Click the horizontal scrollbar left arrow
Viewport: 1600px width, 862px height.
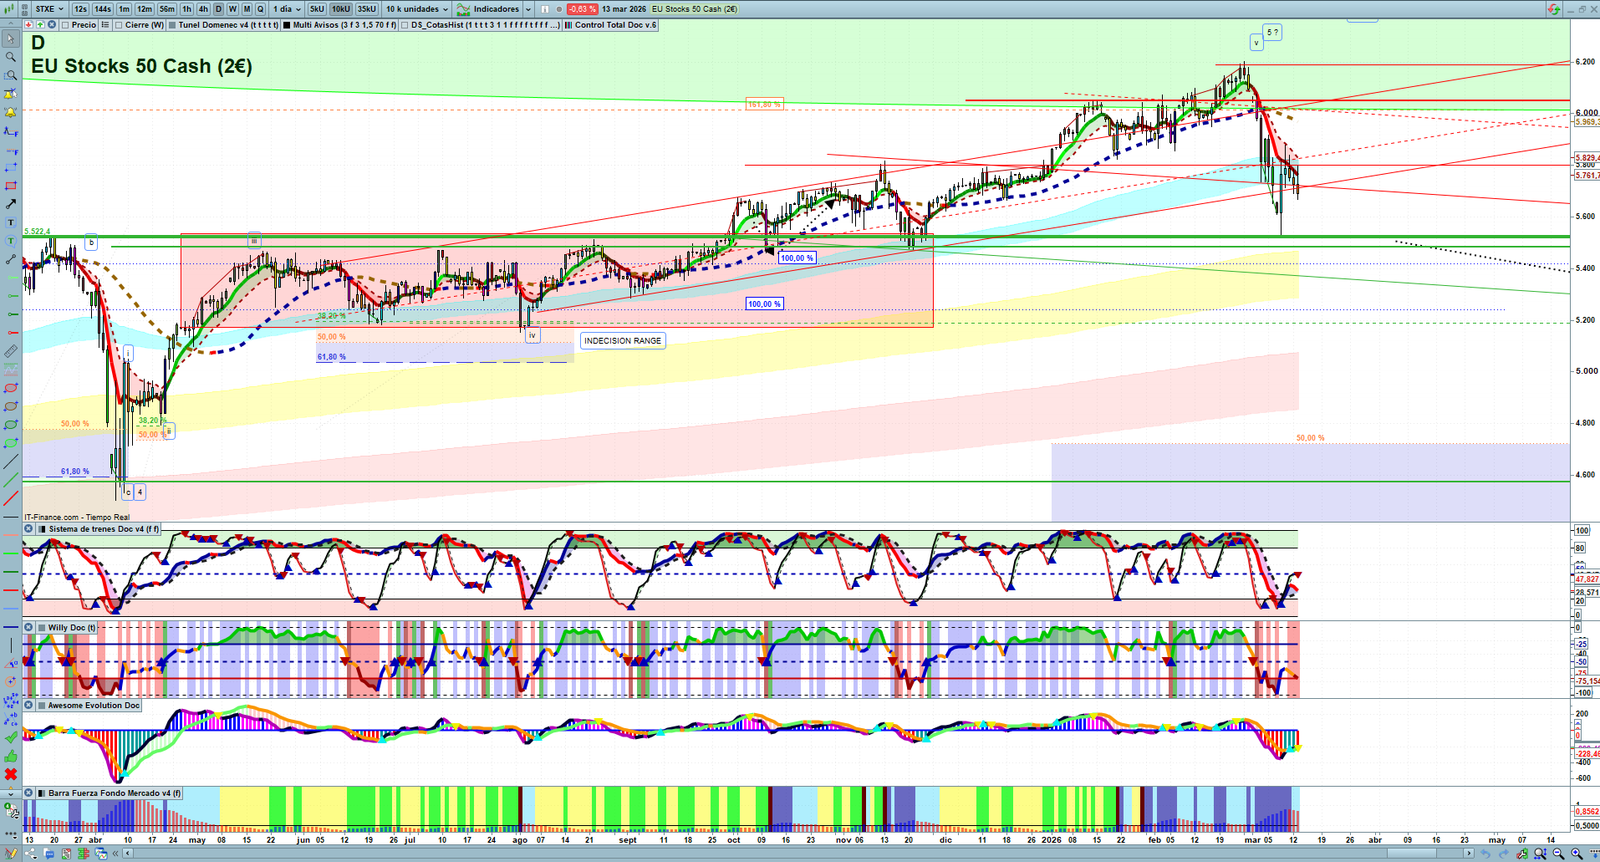(x=127, y=853)
